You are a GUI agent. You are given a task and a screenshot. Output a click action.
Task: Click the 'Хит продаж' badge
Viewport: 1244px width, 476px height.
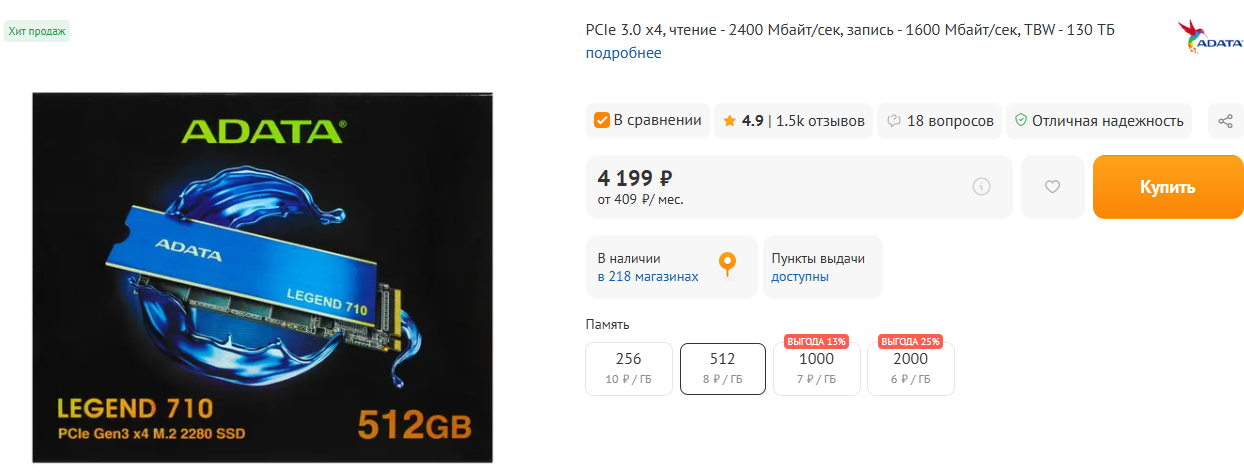click(x=37, y=31)
